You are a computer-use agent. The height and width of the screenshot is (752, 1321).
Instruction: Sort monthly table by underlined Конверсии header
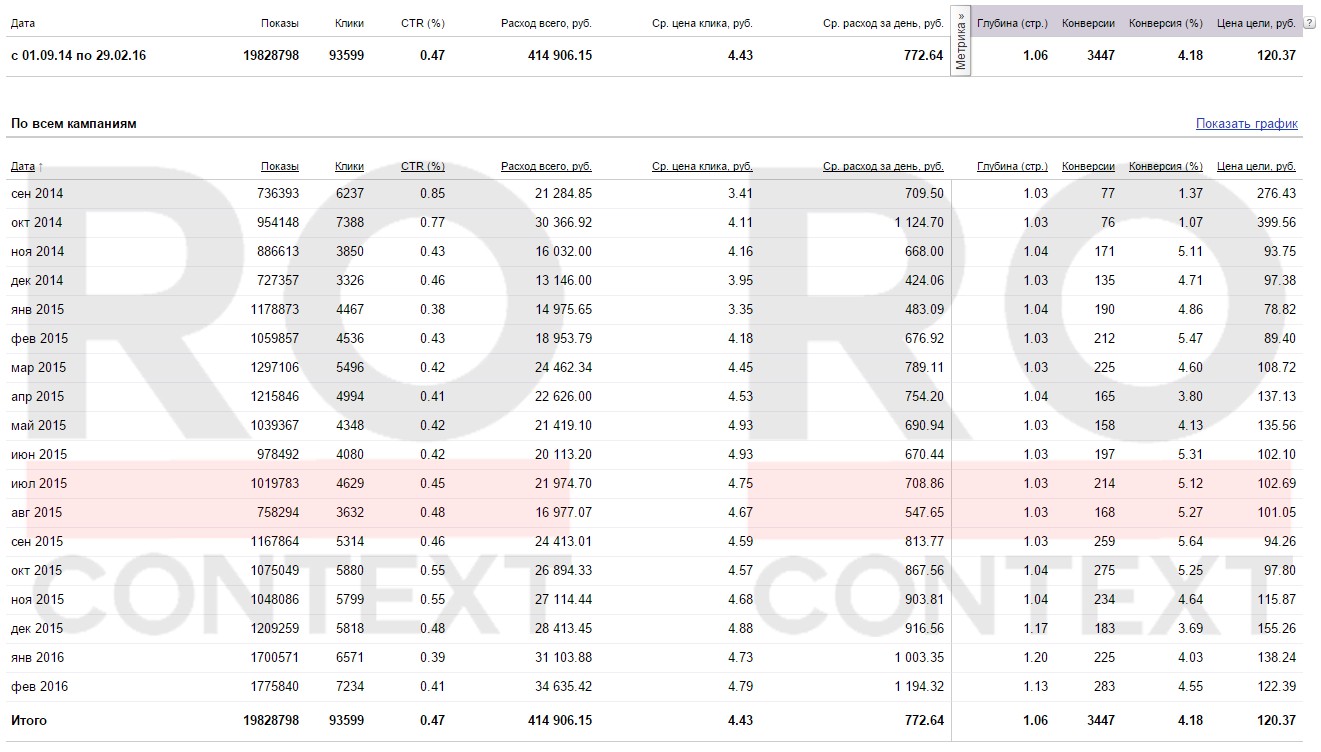point(1088,167)
